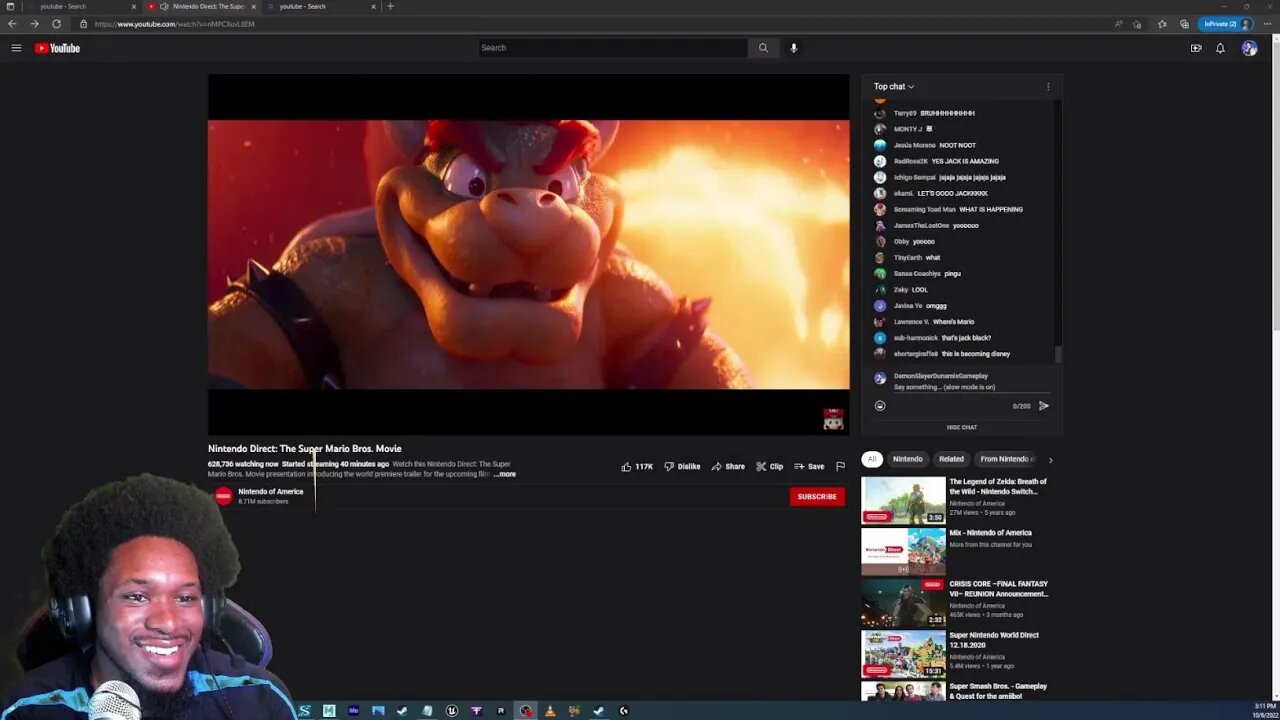Viewport: 1280px width, 720px height.
Task: Focus the YouTube search box
Action: [x=612, y=48]
